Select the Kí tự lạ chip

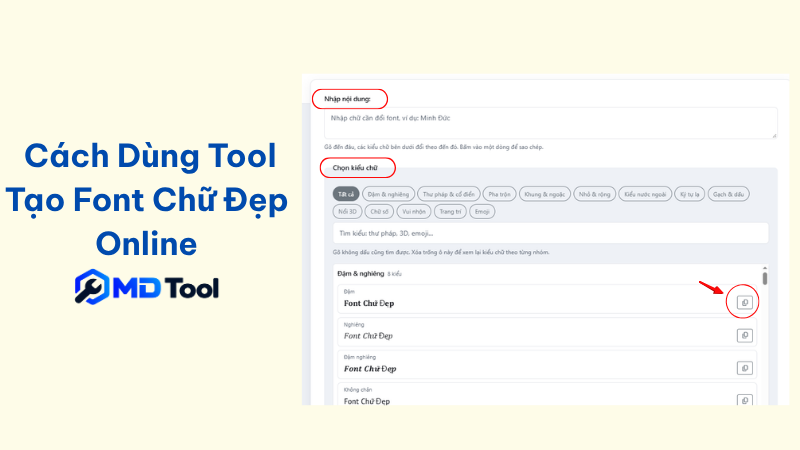click(689, 194)
